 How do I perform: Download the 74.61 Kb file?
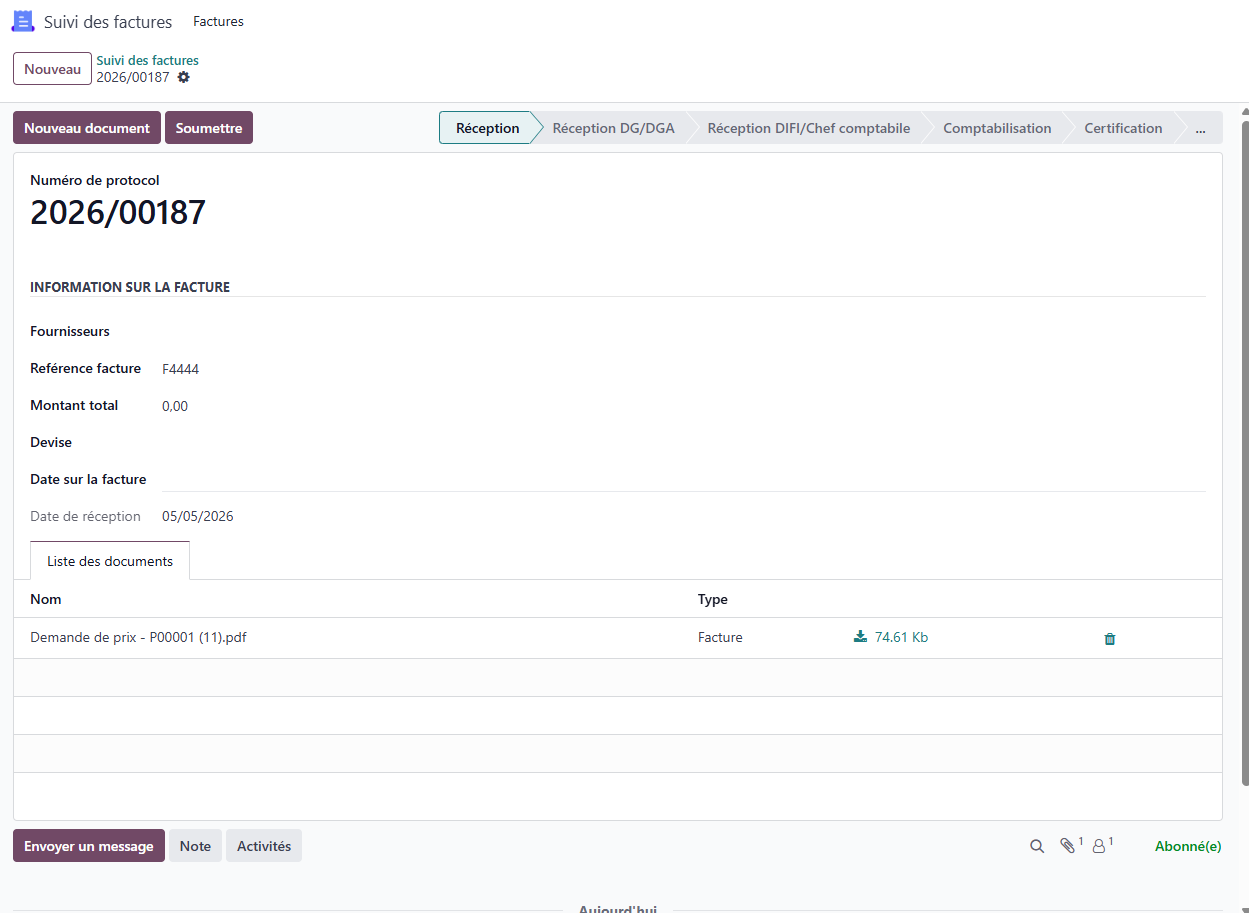pyautogui.click(x=890, y=637)
